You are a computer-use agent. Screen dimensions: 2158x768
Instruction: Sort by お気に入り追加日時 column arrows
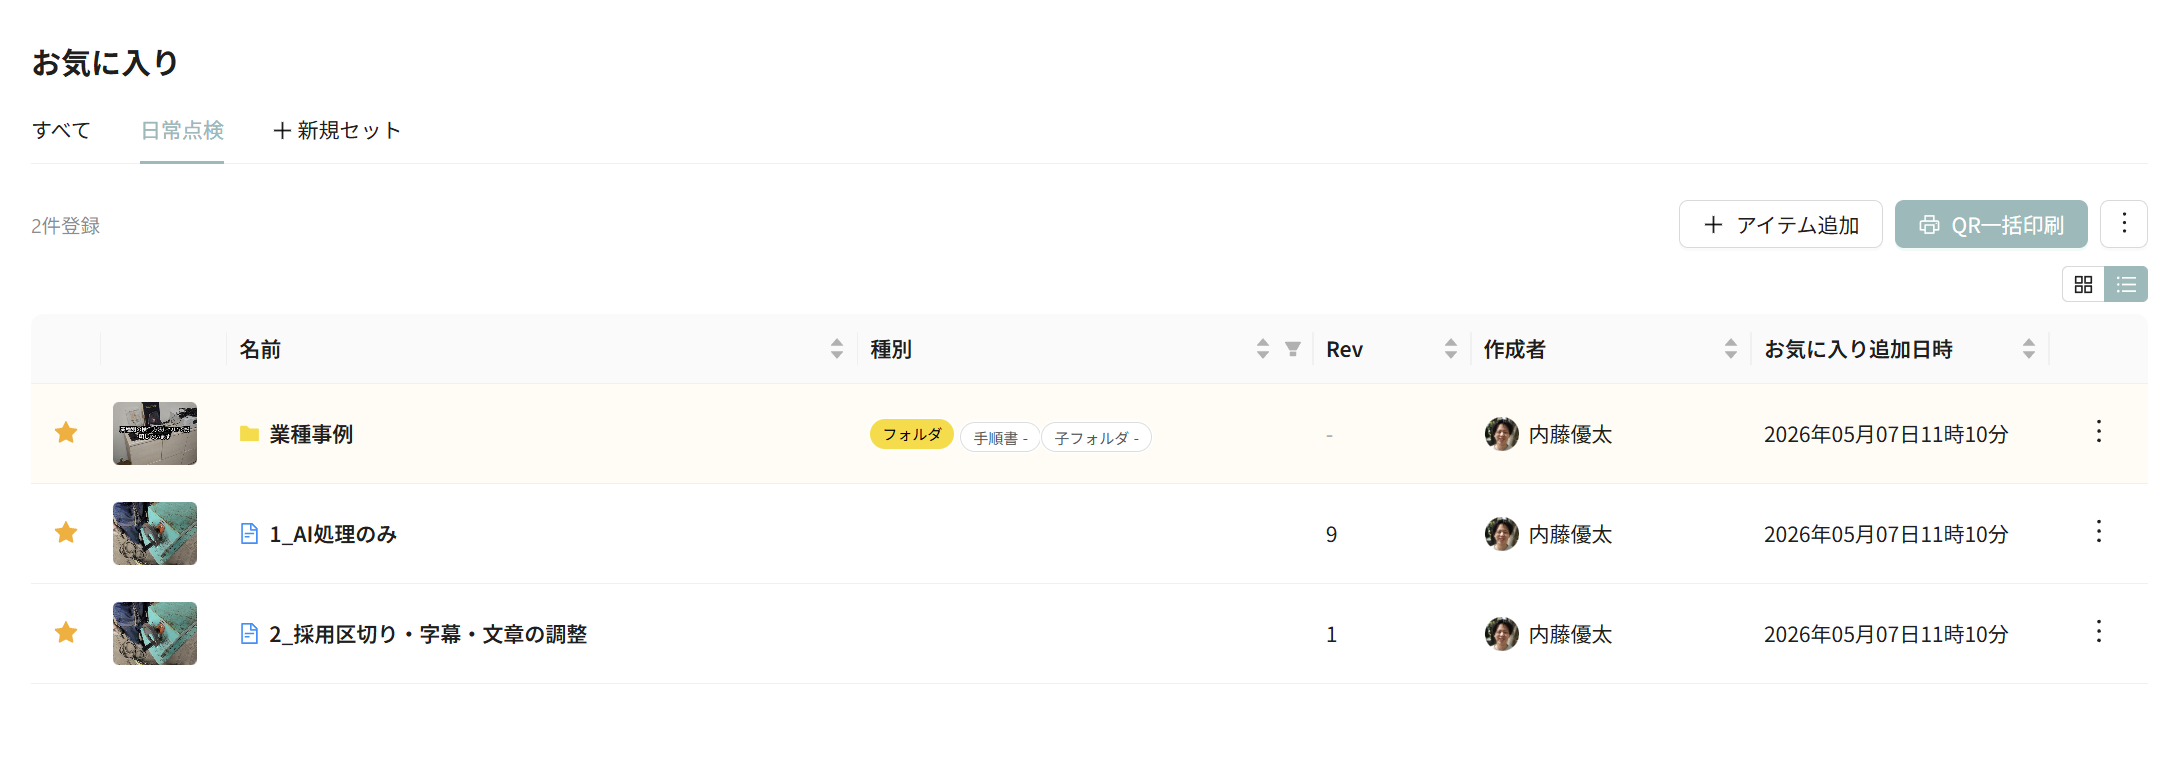point(2029,349)
